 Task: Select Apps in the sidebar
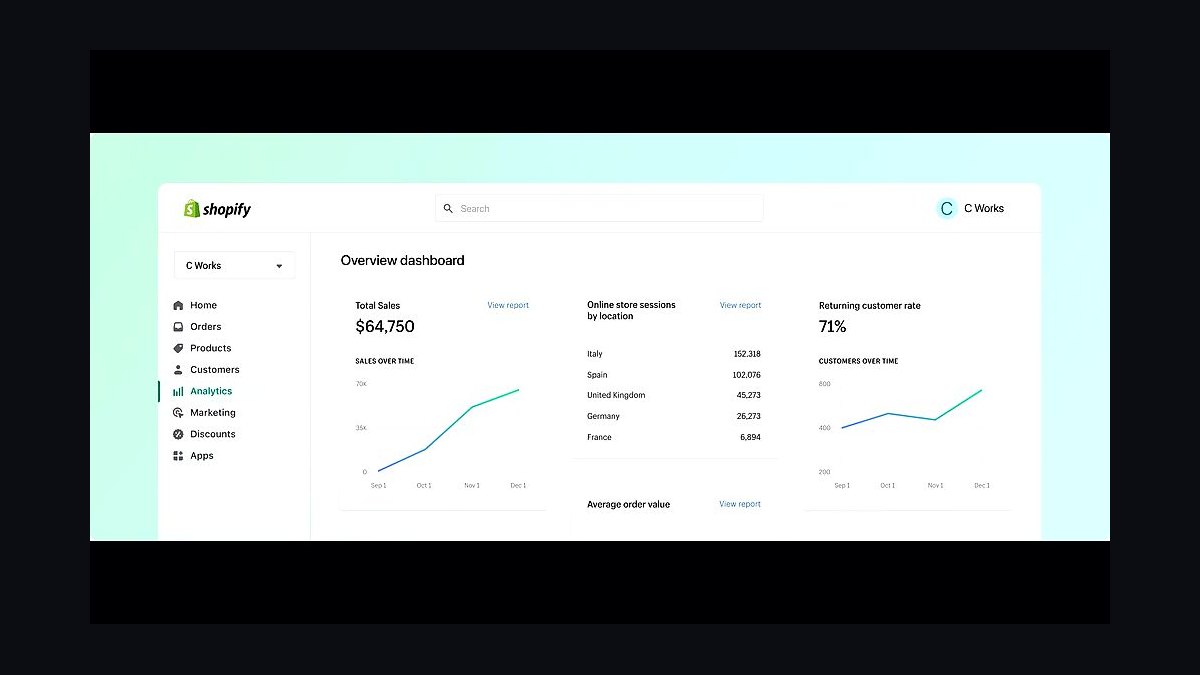point(202,456)
